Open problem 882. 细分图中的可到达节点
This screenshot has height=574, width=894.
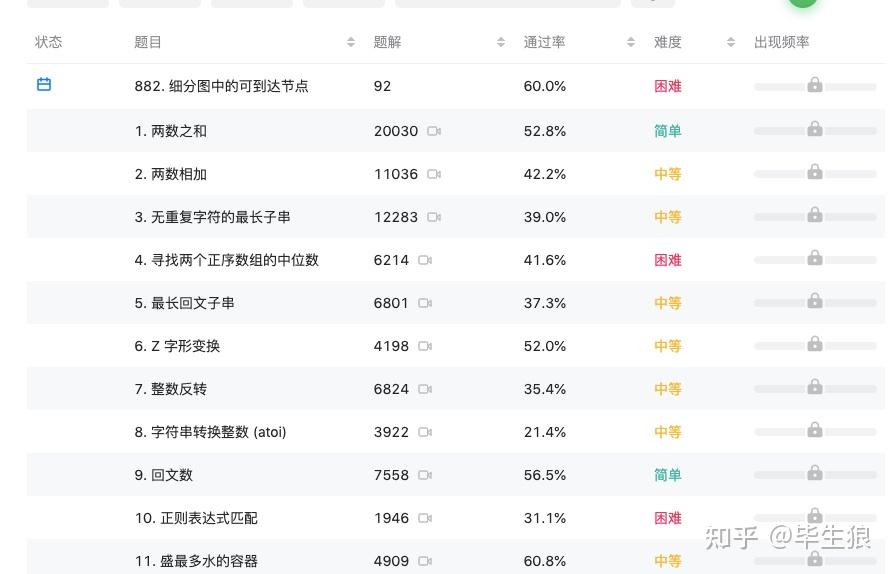click(221, 86)
